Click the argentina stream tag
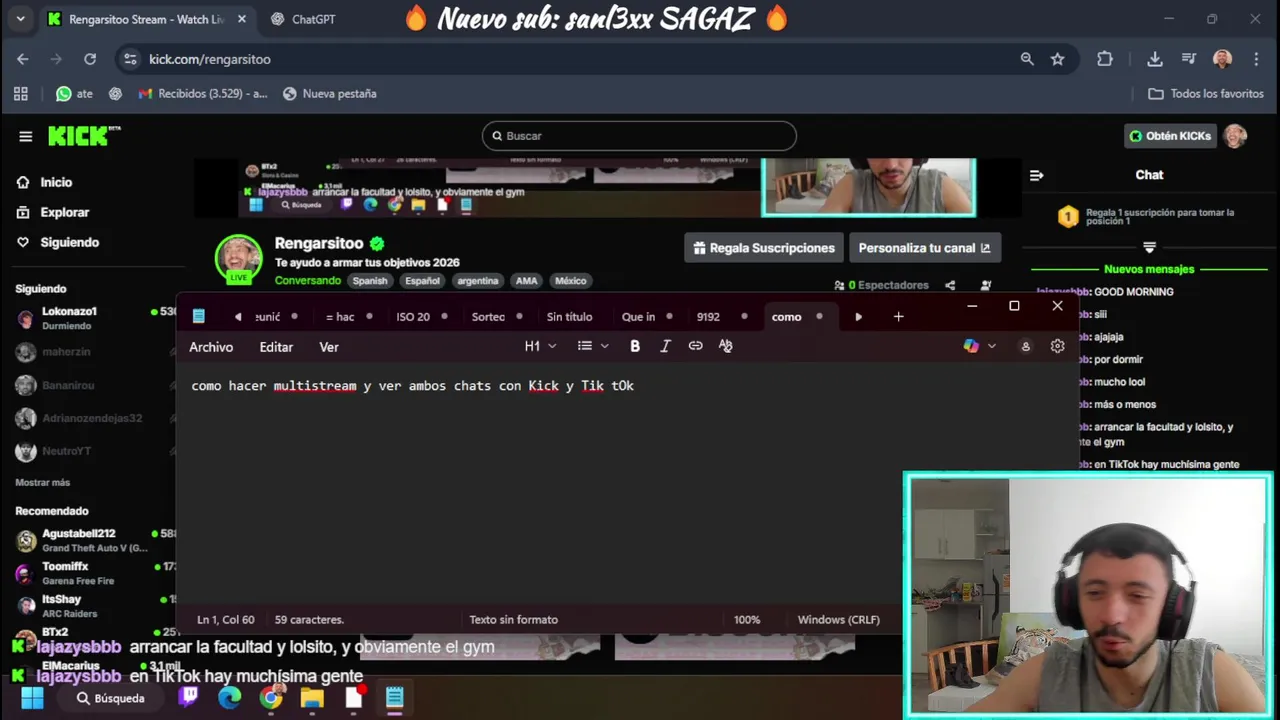This screenshot has width=1280, height=720. click(477, 281)
